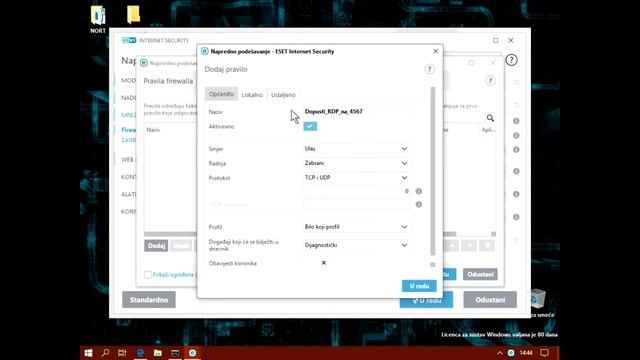Open Task View on taskbar
Image resolution: width=640 pixels, height=360 pixels.
click(122, 353)
